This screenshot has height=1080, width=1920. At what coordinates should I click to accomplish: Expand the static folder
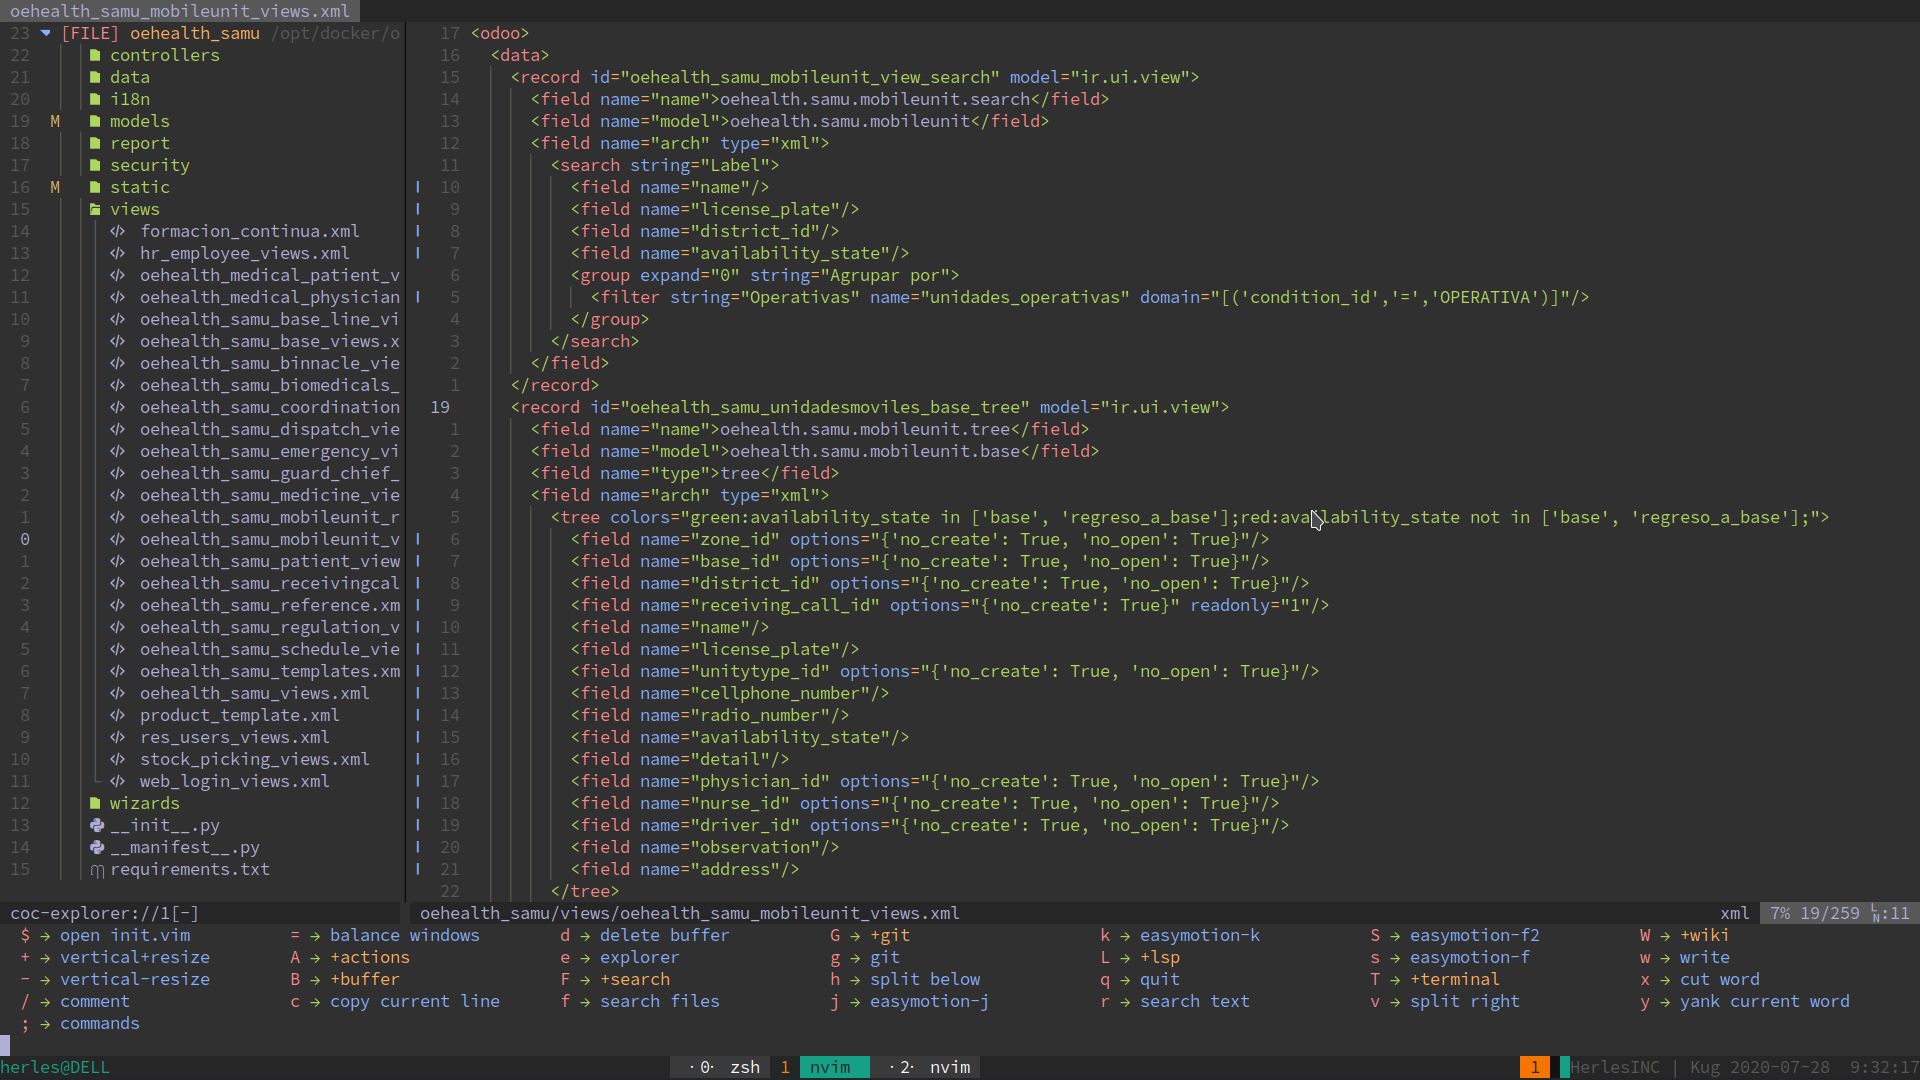(139, 187)
